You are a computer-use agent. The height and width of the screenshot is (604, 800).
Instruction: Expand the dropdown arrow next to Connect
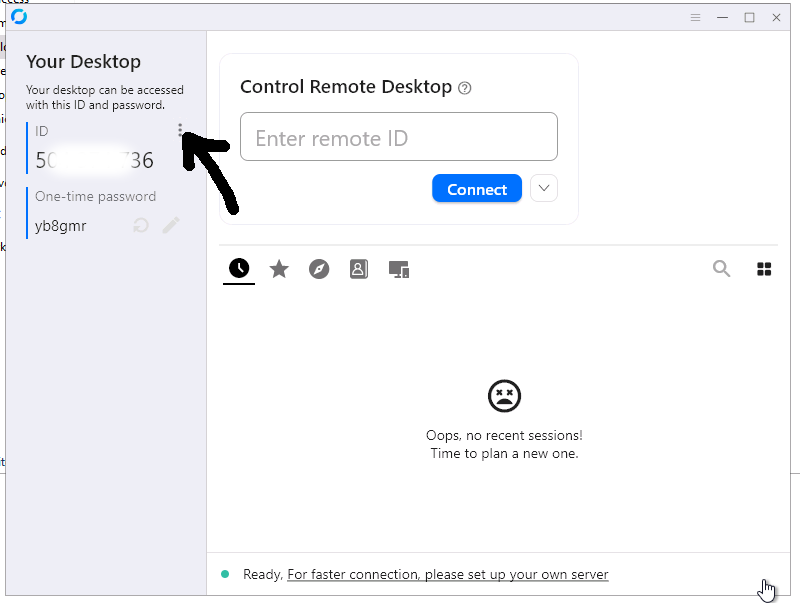543,188
